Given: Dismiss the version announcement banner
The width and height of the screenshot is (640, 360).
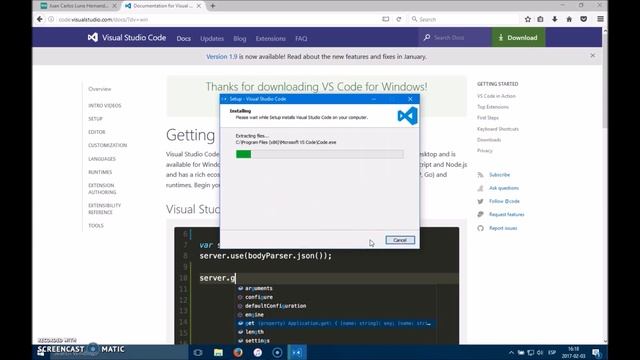Looking at the screenshot, I should [593, 56].
